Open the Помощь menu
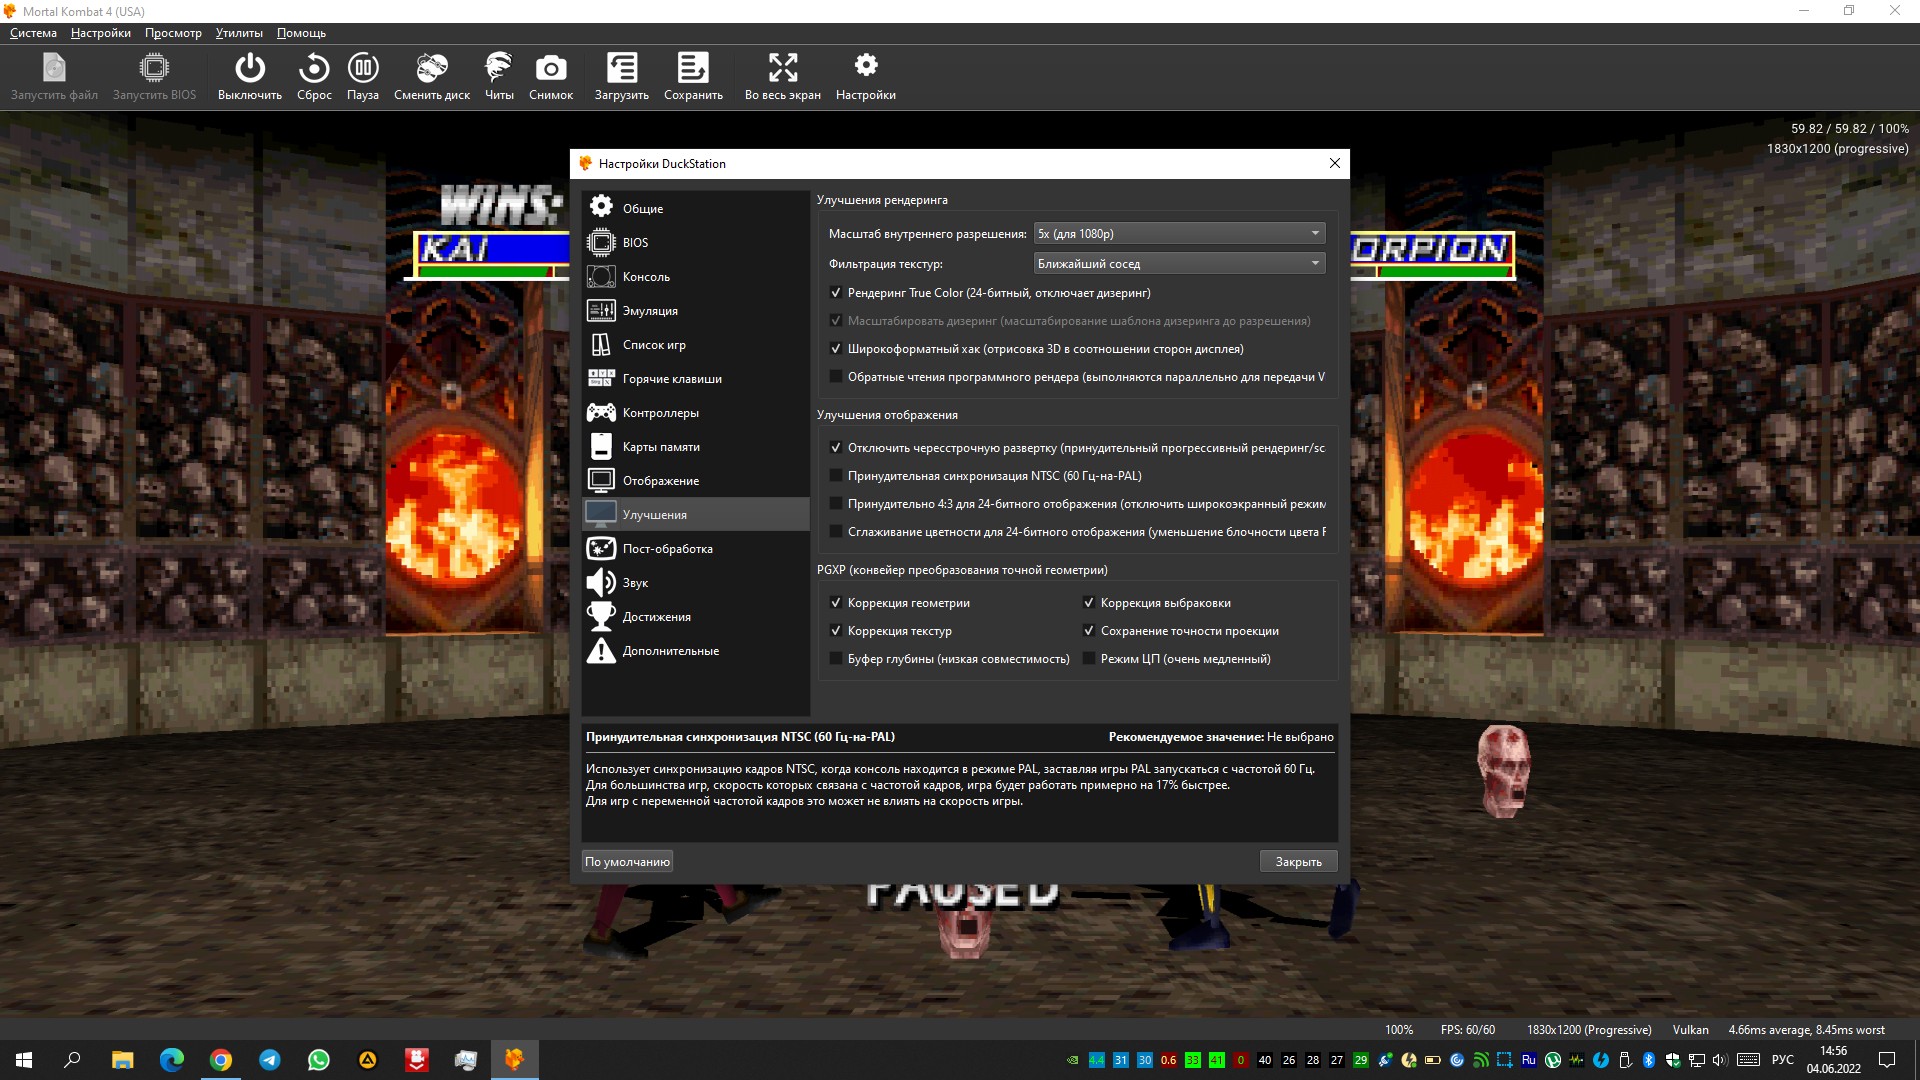1920x1080 pixels. (301, 33)
